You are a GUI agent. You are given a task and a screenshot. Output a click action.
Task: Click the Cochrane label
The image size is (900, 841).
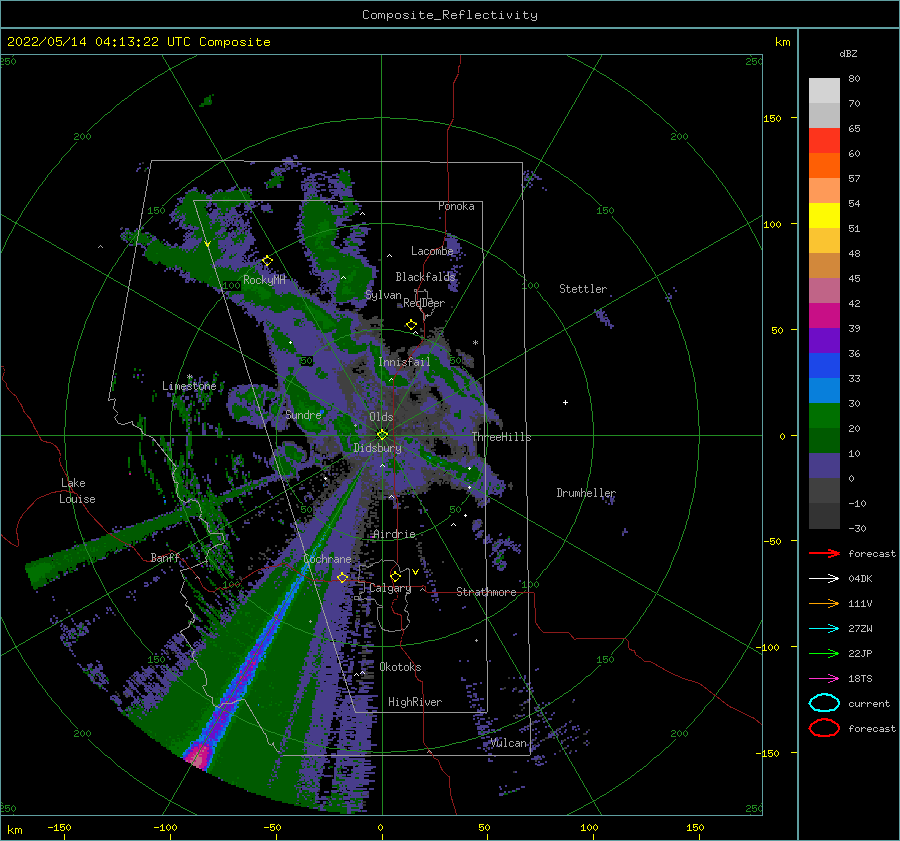tap(327, 559)
